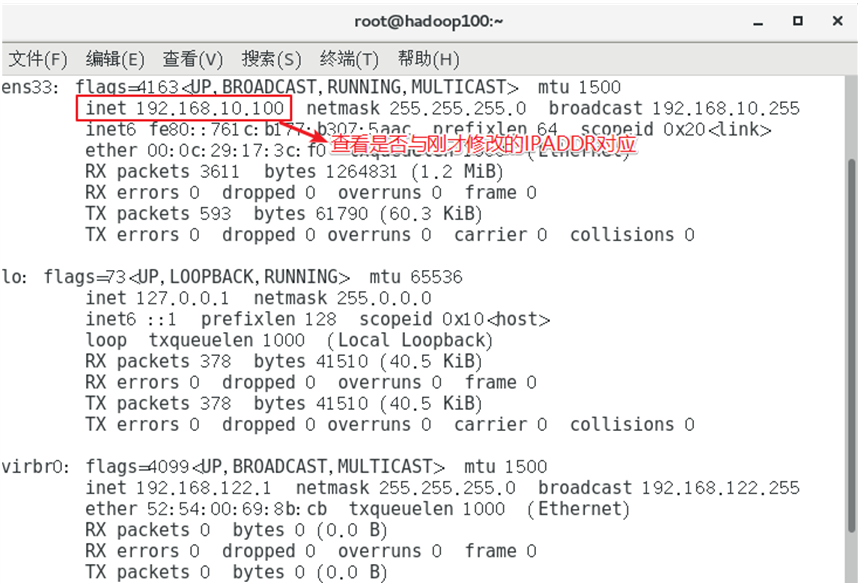Screen dimensions: 860x585
Task: Click netmask 255.255.255.0 on ens33
Action: 416,108
